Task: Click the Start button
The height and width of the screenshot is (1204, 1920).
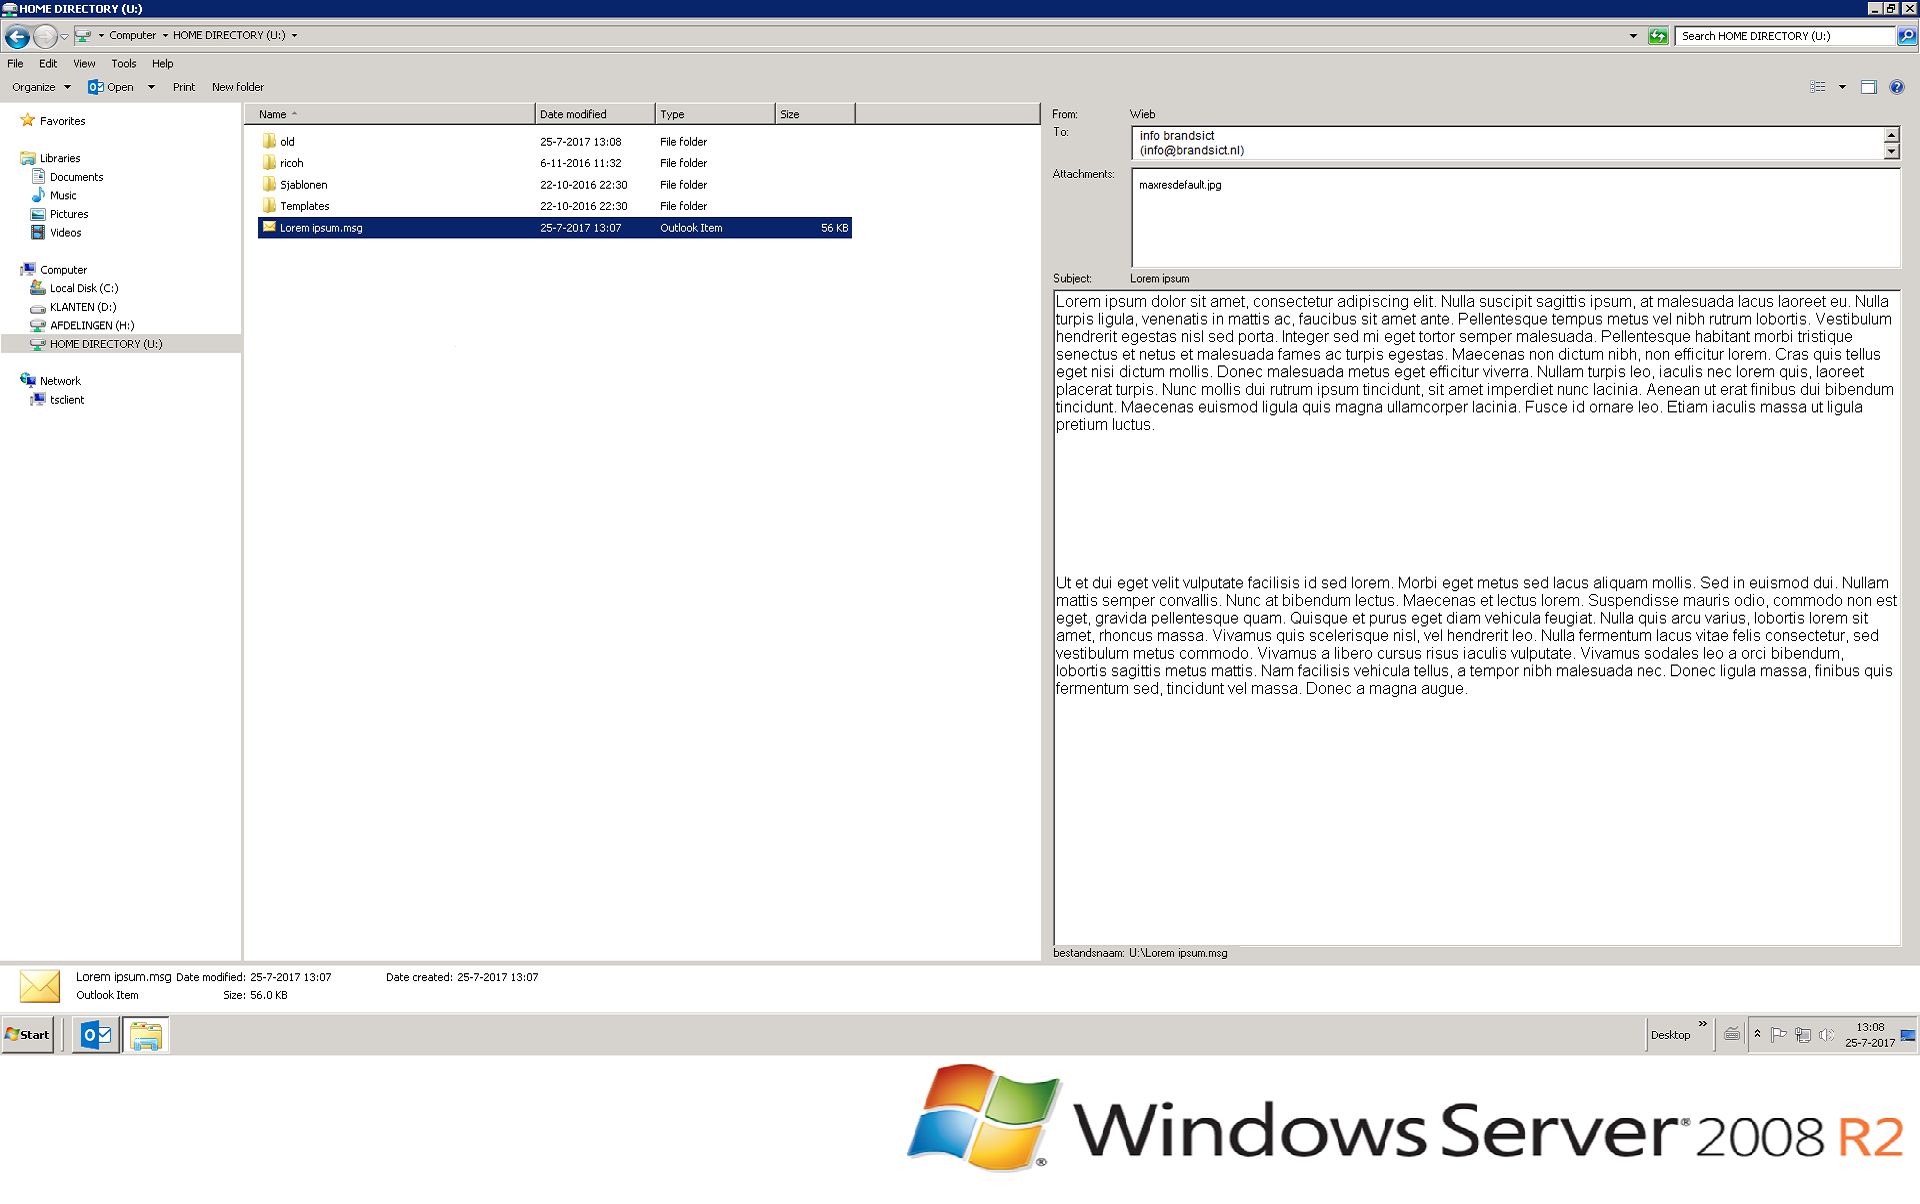Action: [x=27, y=1035]
